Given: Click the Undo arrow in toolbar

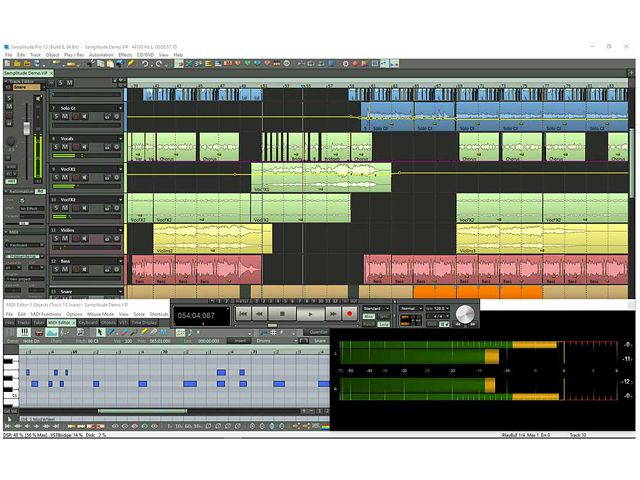Looking at the screenshot, I should (145, 64).
